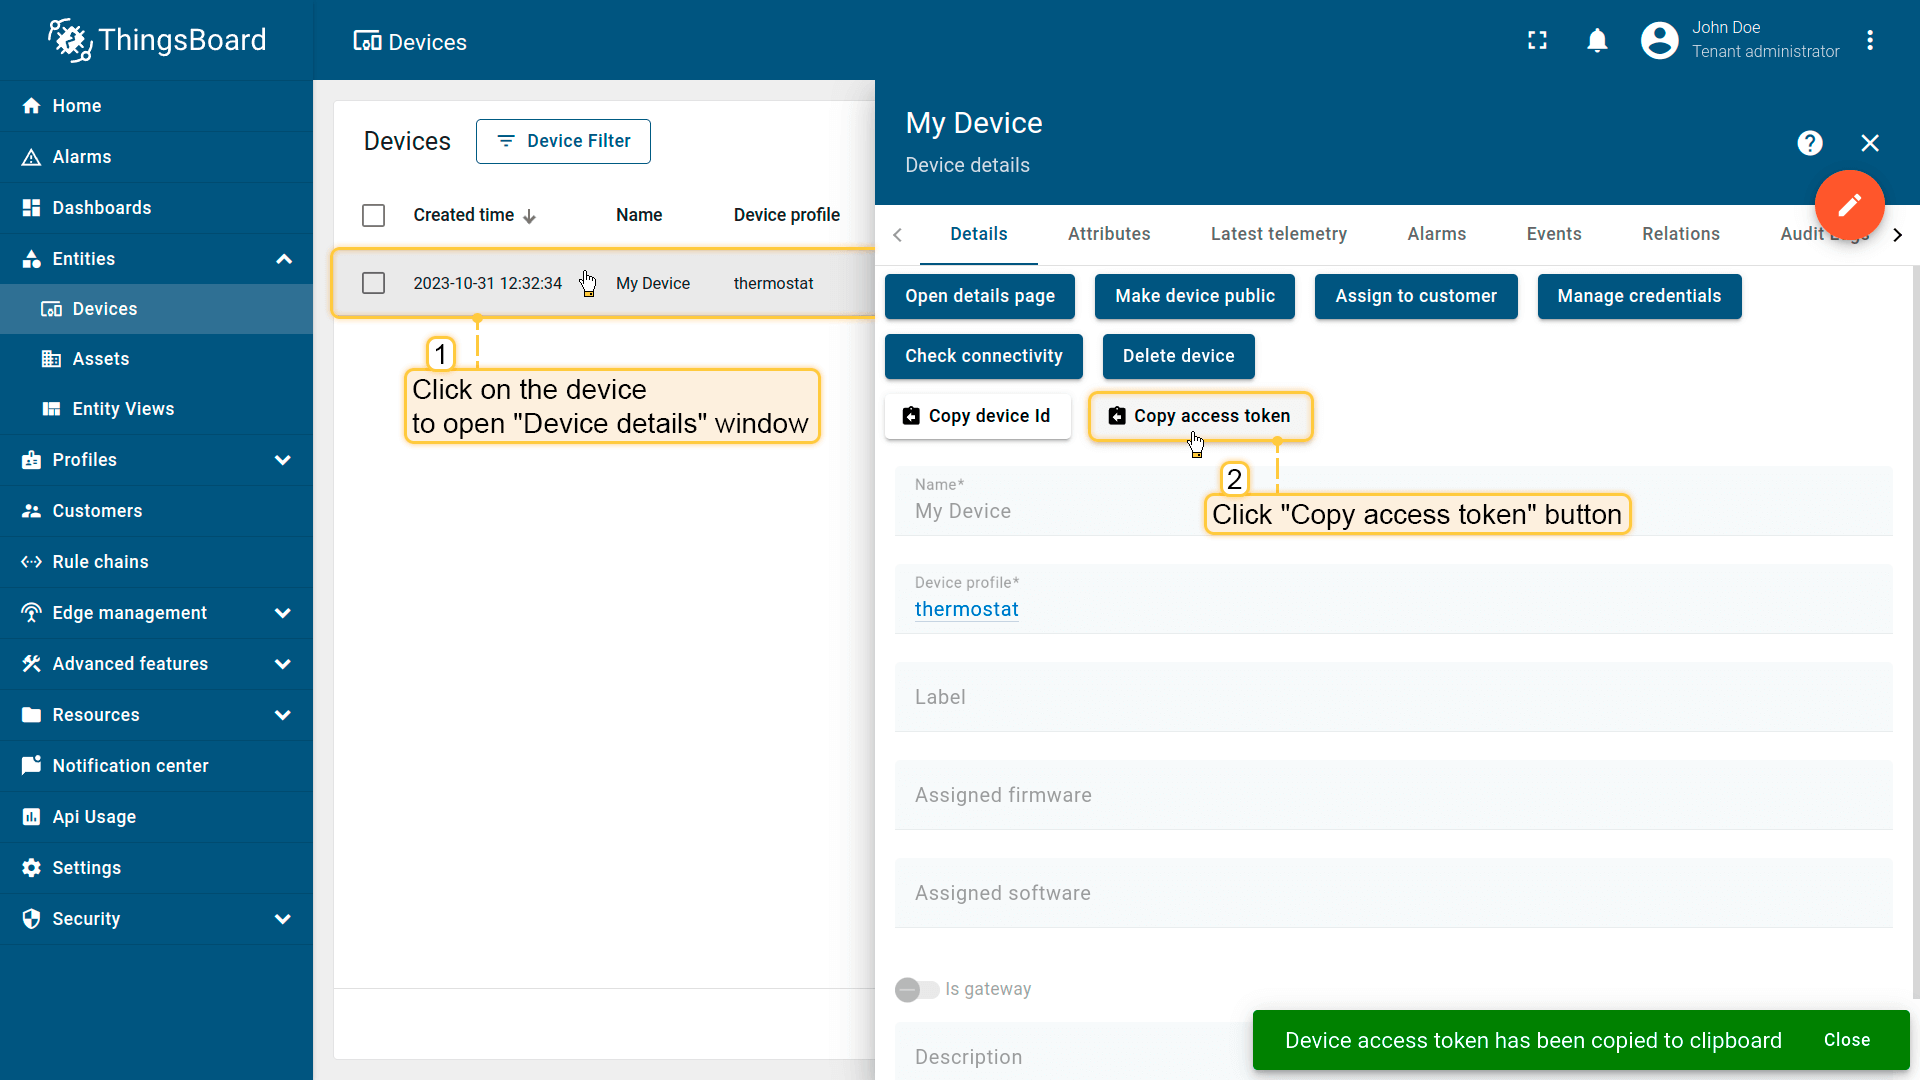Expand the Security sidebar section
This screenshot has height=1080, width=1920.
(x=283, y=919)
